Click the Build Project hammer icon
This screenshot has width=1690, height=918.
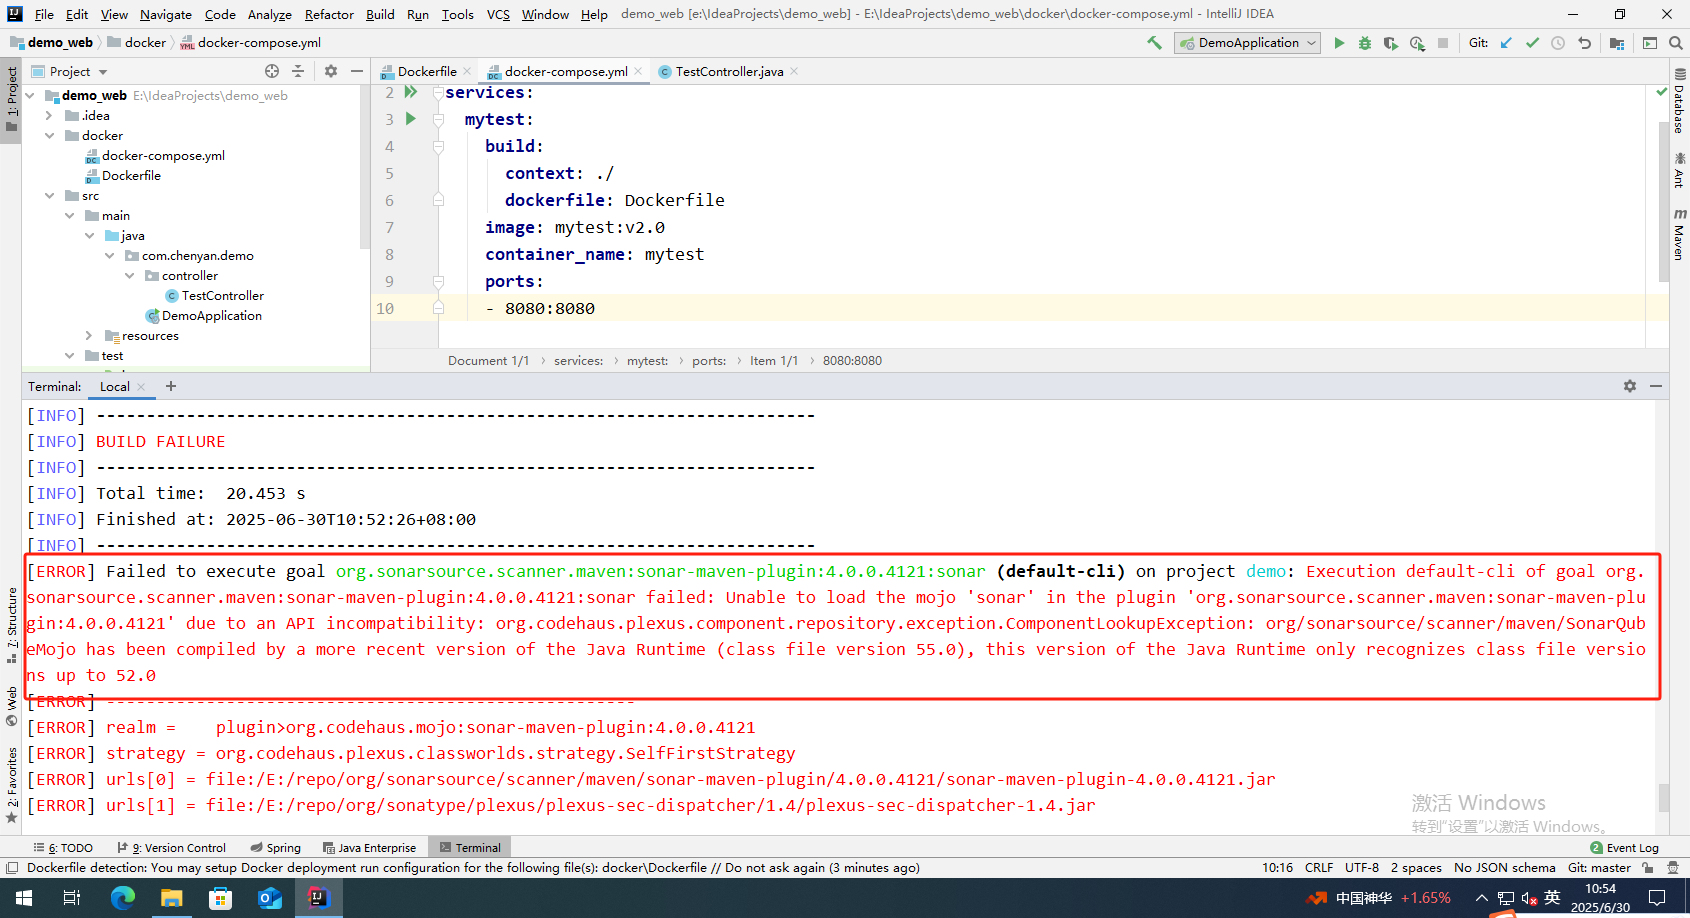tap(1154, 43)
